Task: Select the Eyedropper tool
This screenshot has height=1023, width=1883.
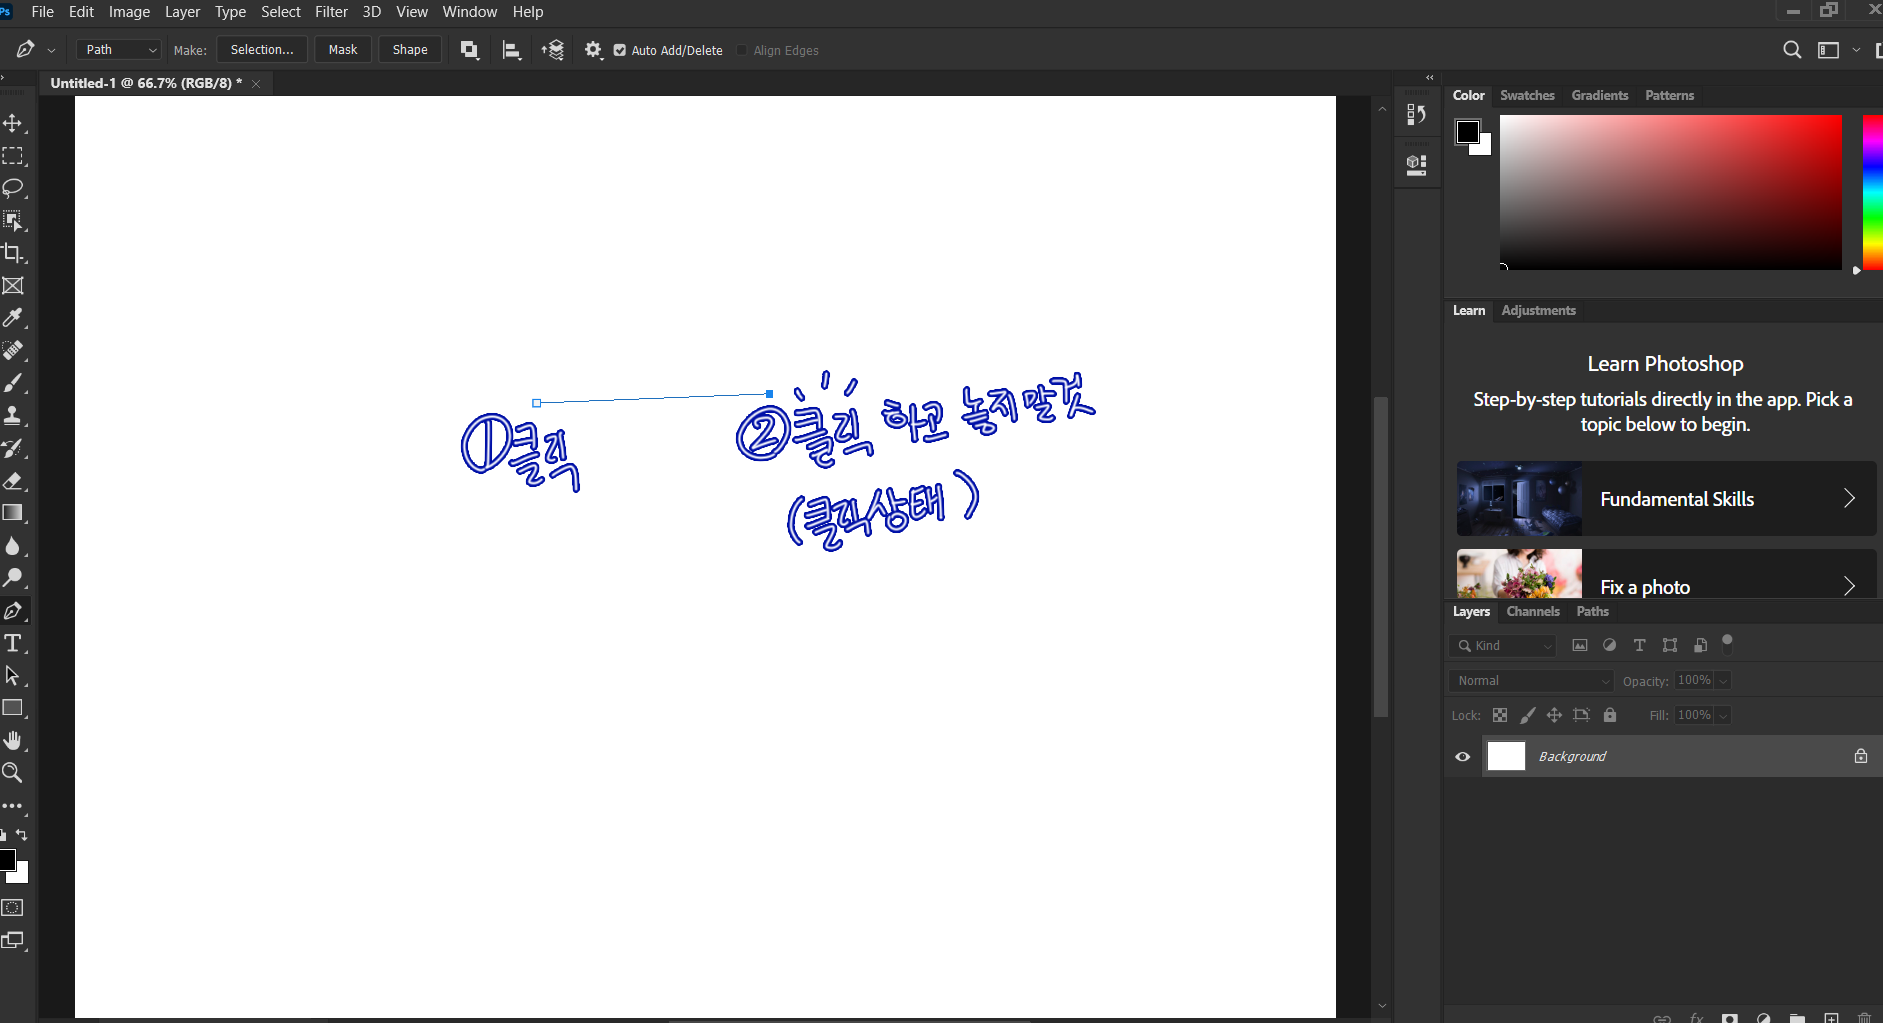Action: pos(13,318)
